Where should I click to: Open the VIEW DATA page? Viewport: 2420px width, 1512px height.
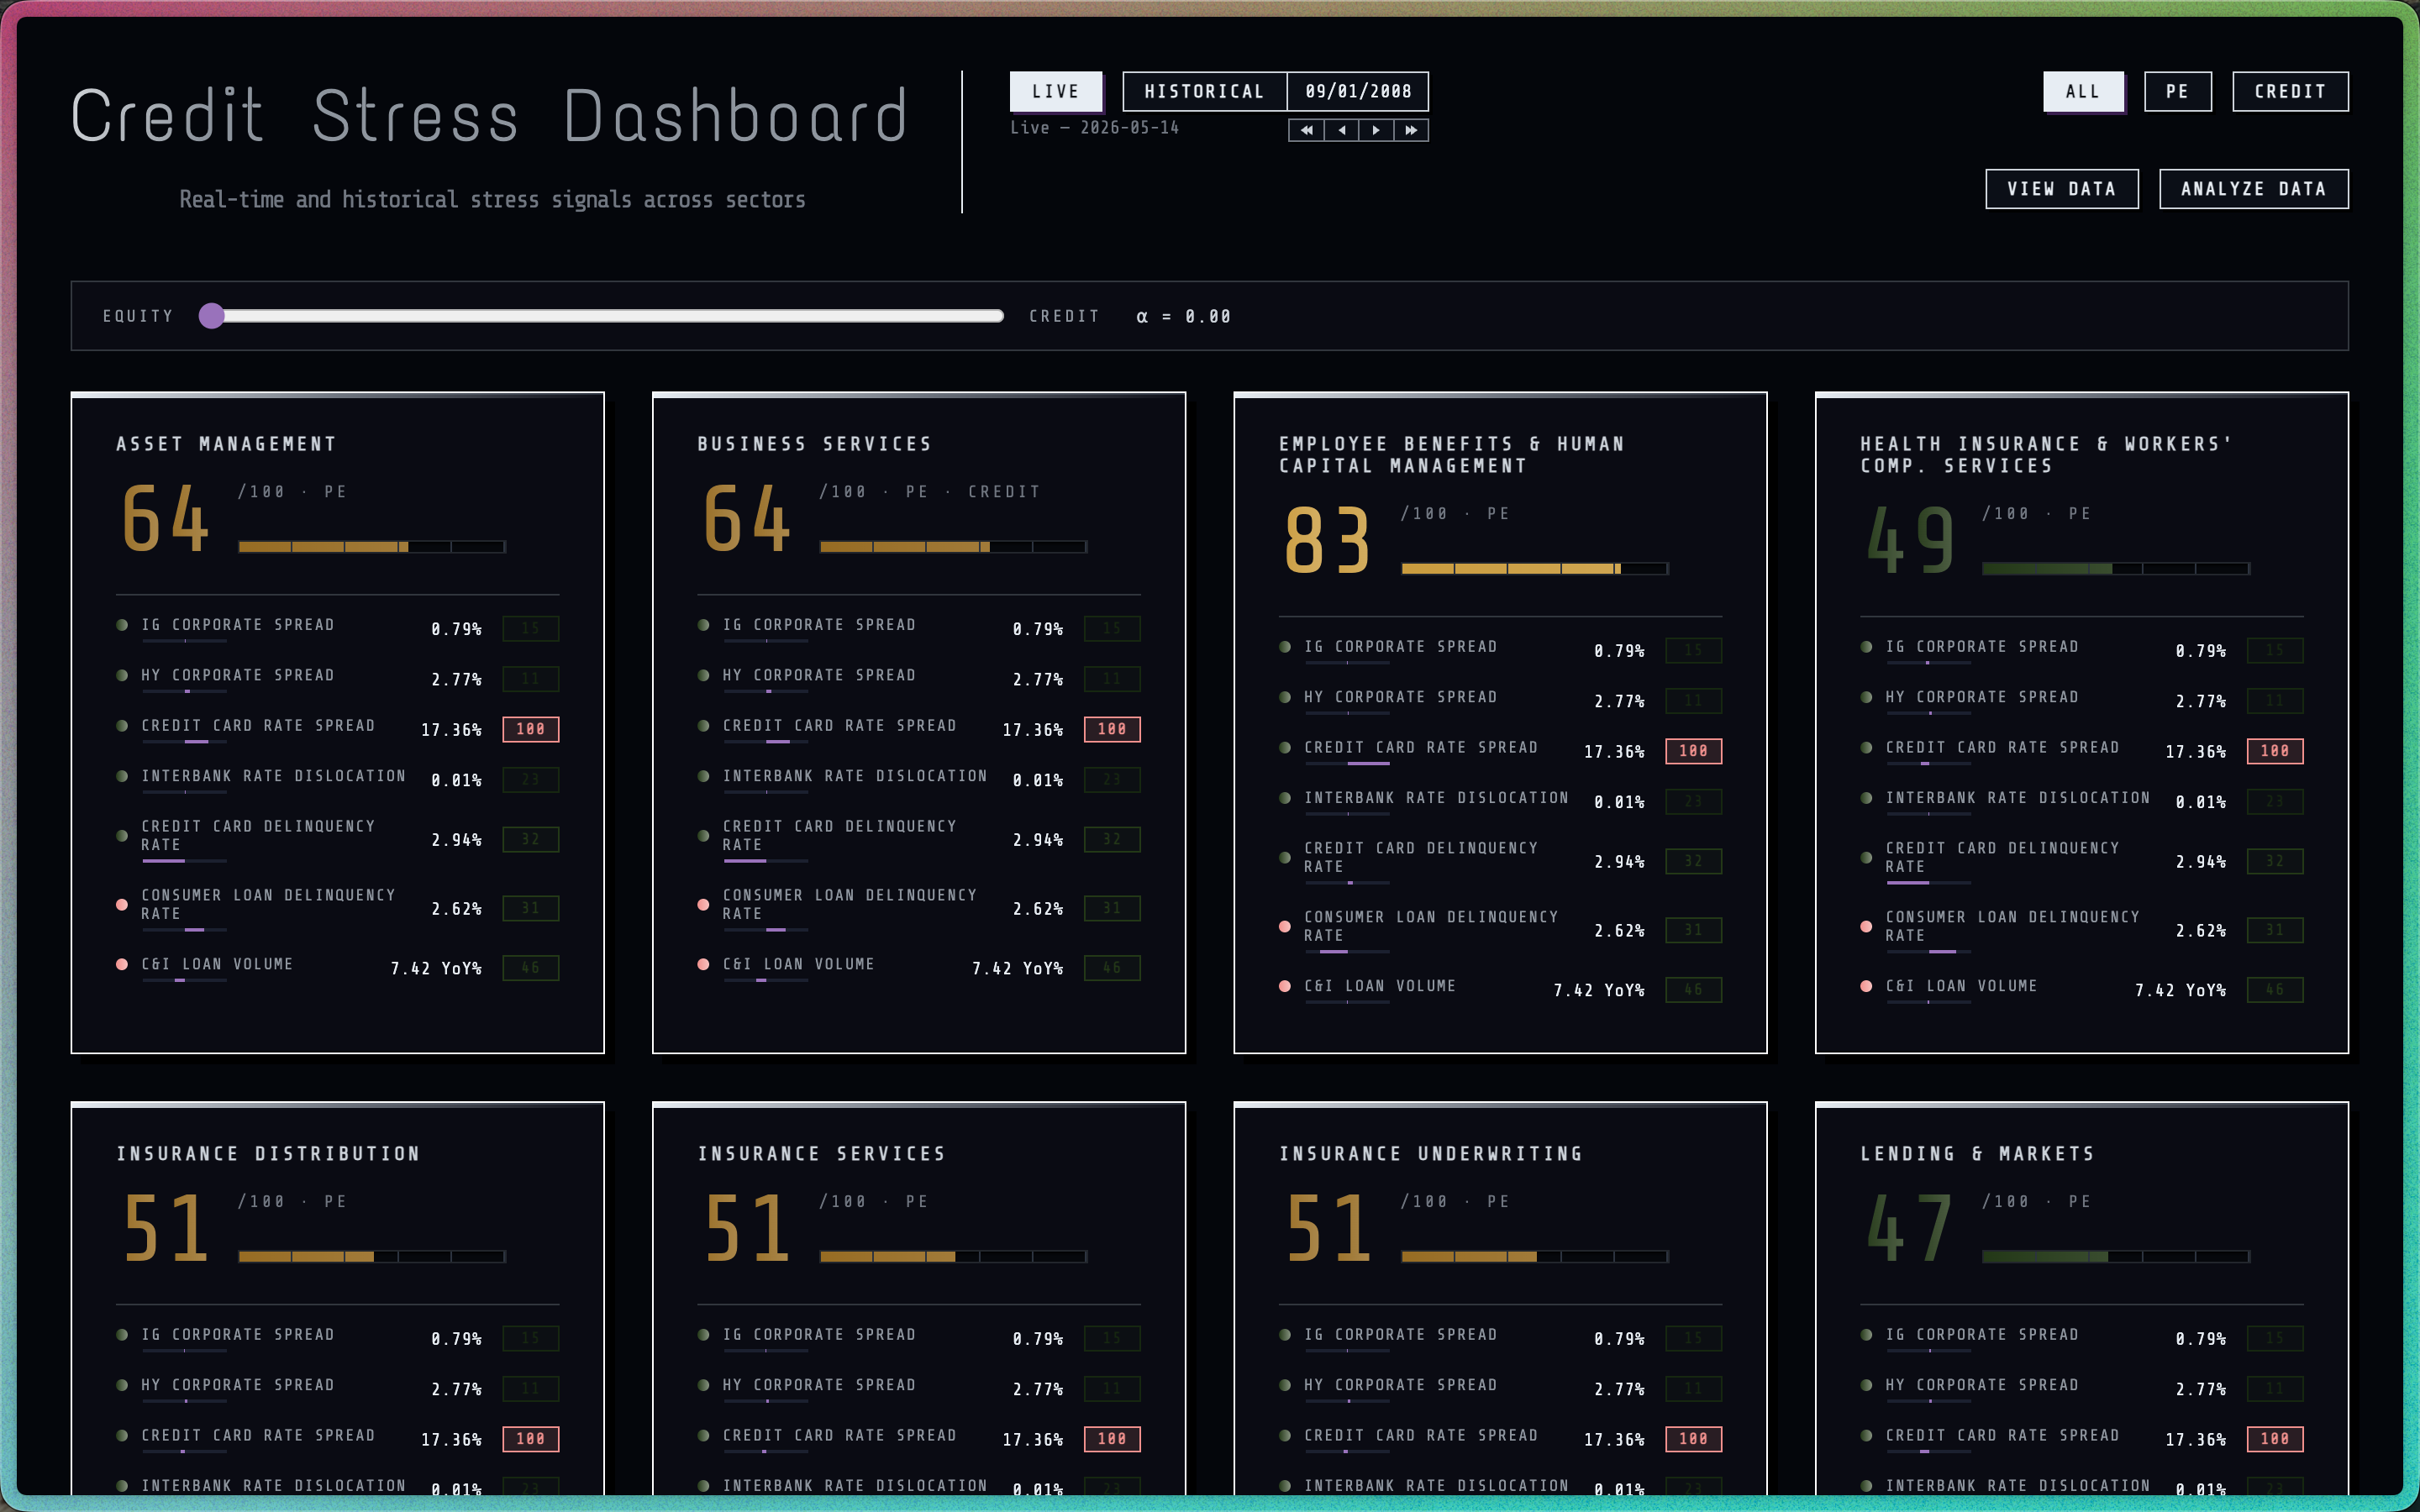point(2062,189)
